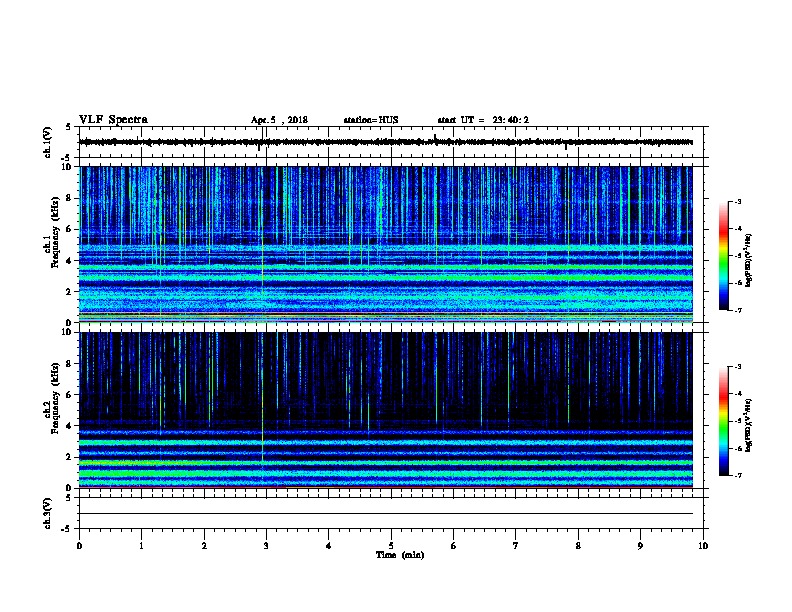Click the '5' tick label on time axis
The width and height of the screenshot is (792, 612).
pyautogui.click(x=391, y=545)
